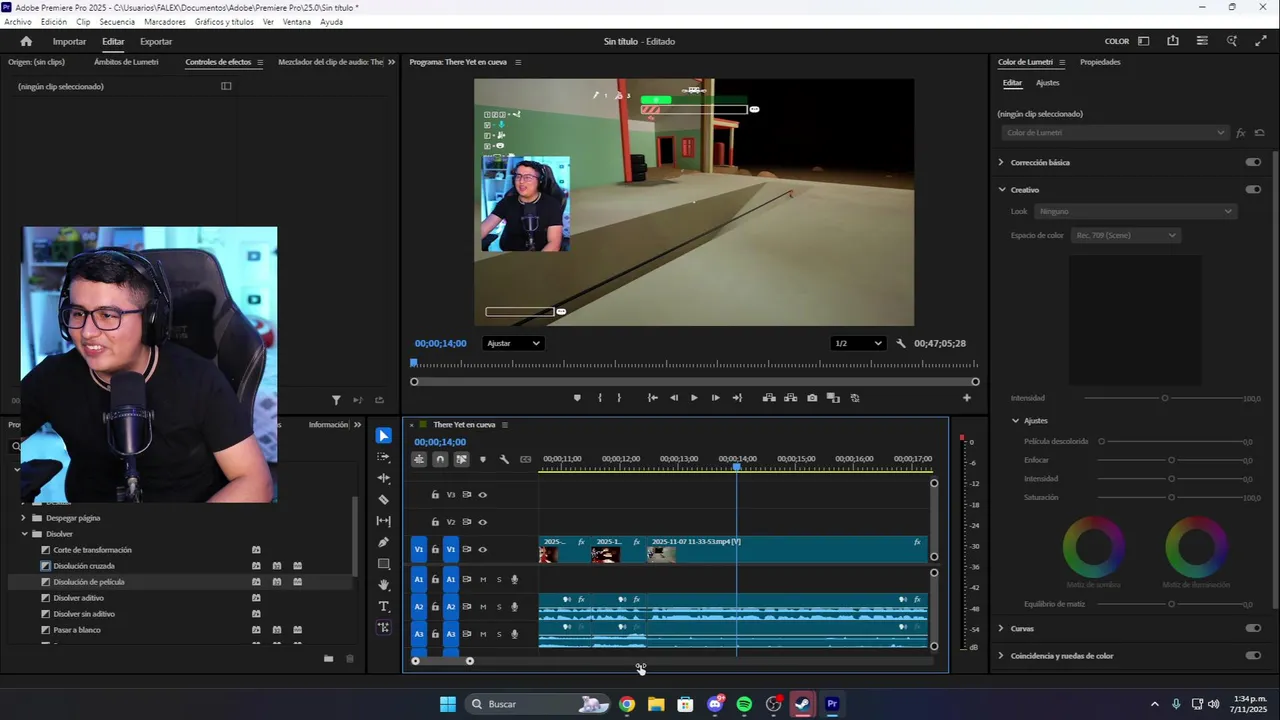Open the 1/2 playback resolution dropdown
The width and height of the screenshot is (1280, 720).
[x=858, y=344]
